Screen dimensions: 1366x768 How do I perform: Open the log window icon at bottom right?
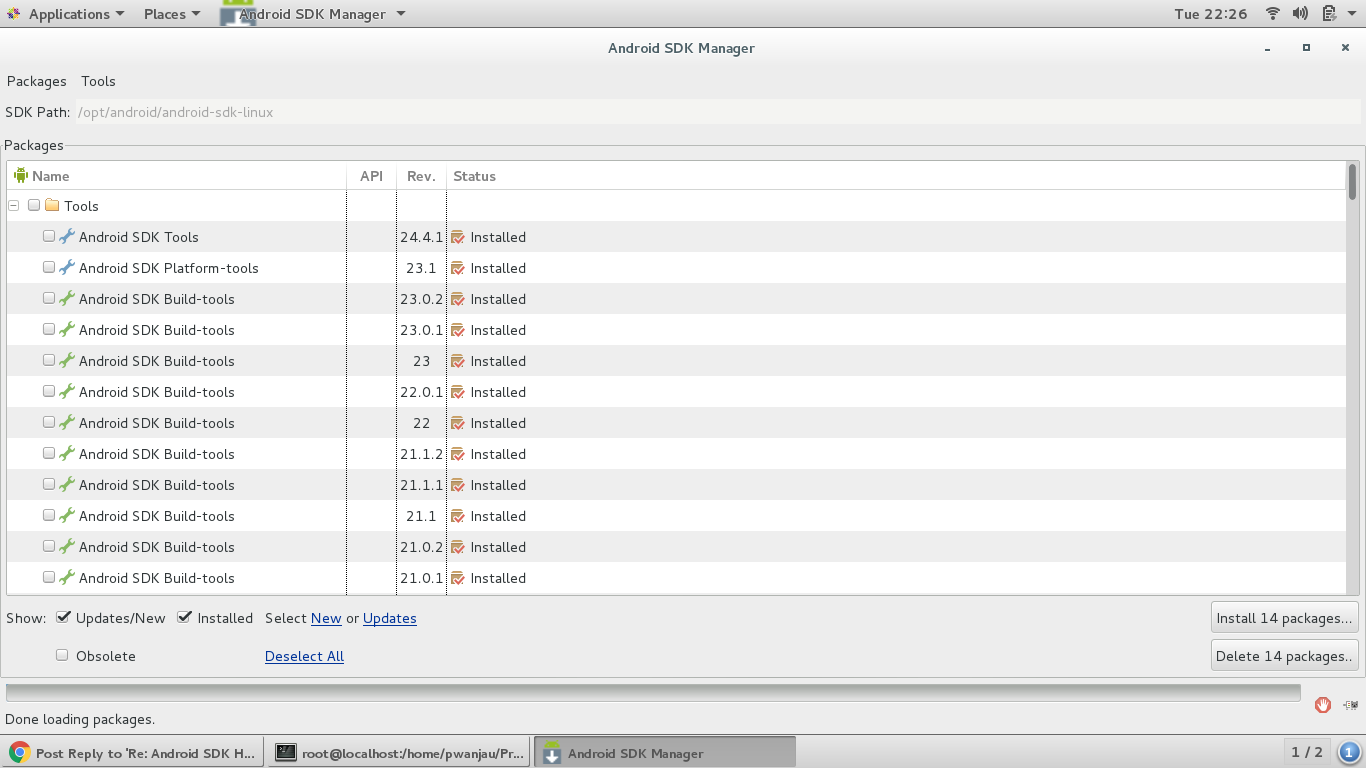(1351, 705)
